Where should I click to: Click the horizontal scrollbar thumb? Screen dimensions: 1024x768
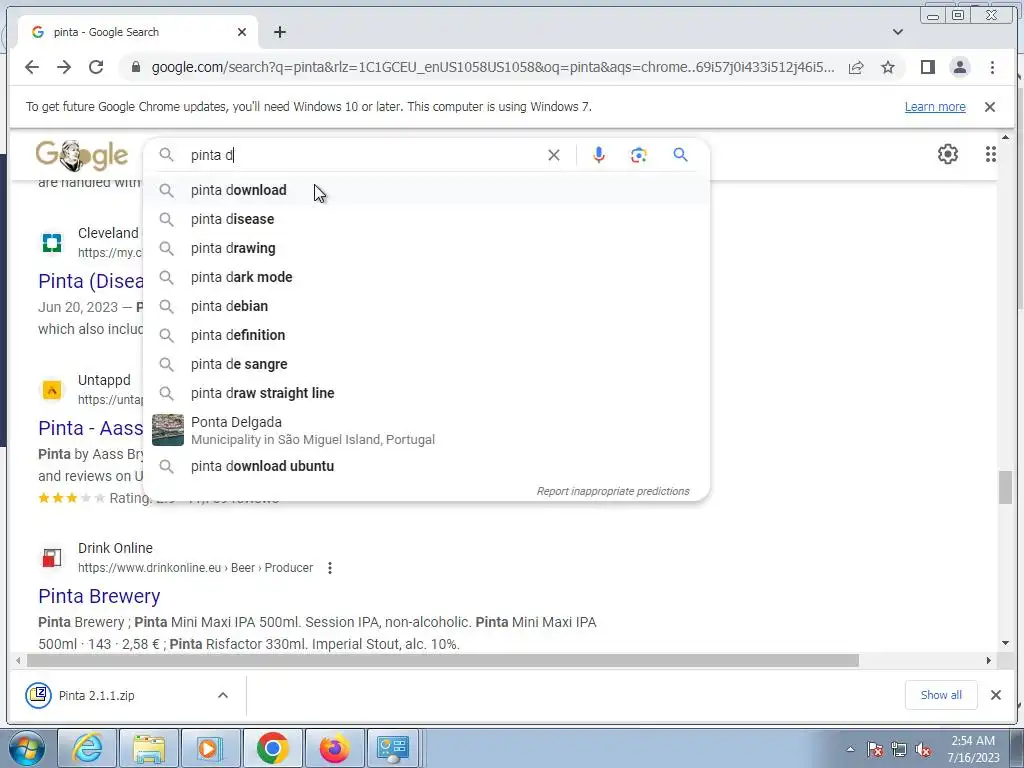click(443, 660)
